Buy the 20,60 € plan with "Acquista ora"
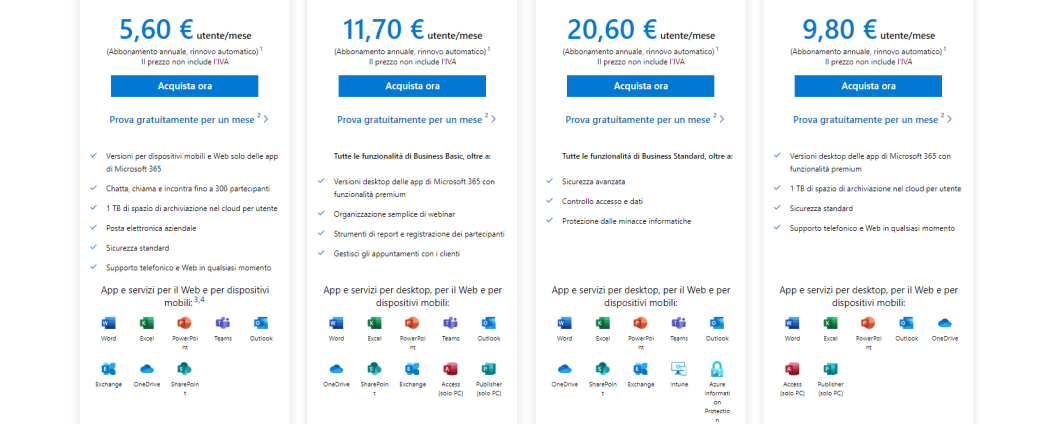 tap(641, 86)
